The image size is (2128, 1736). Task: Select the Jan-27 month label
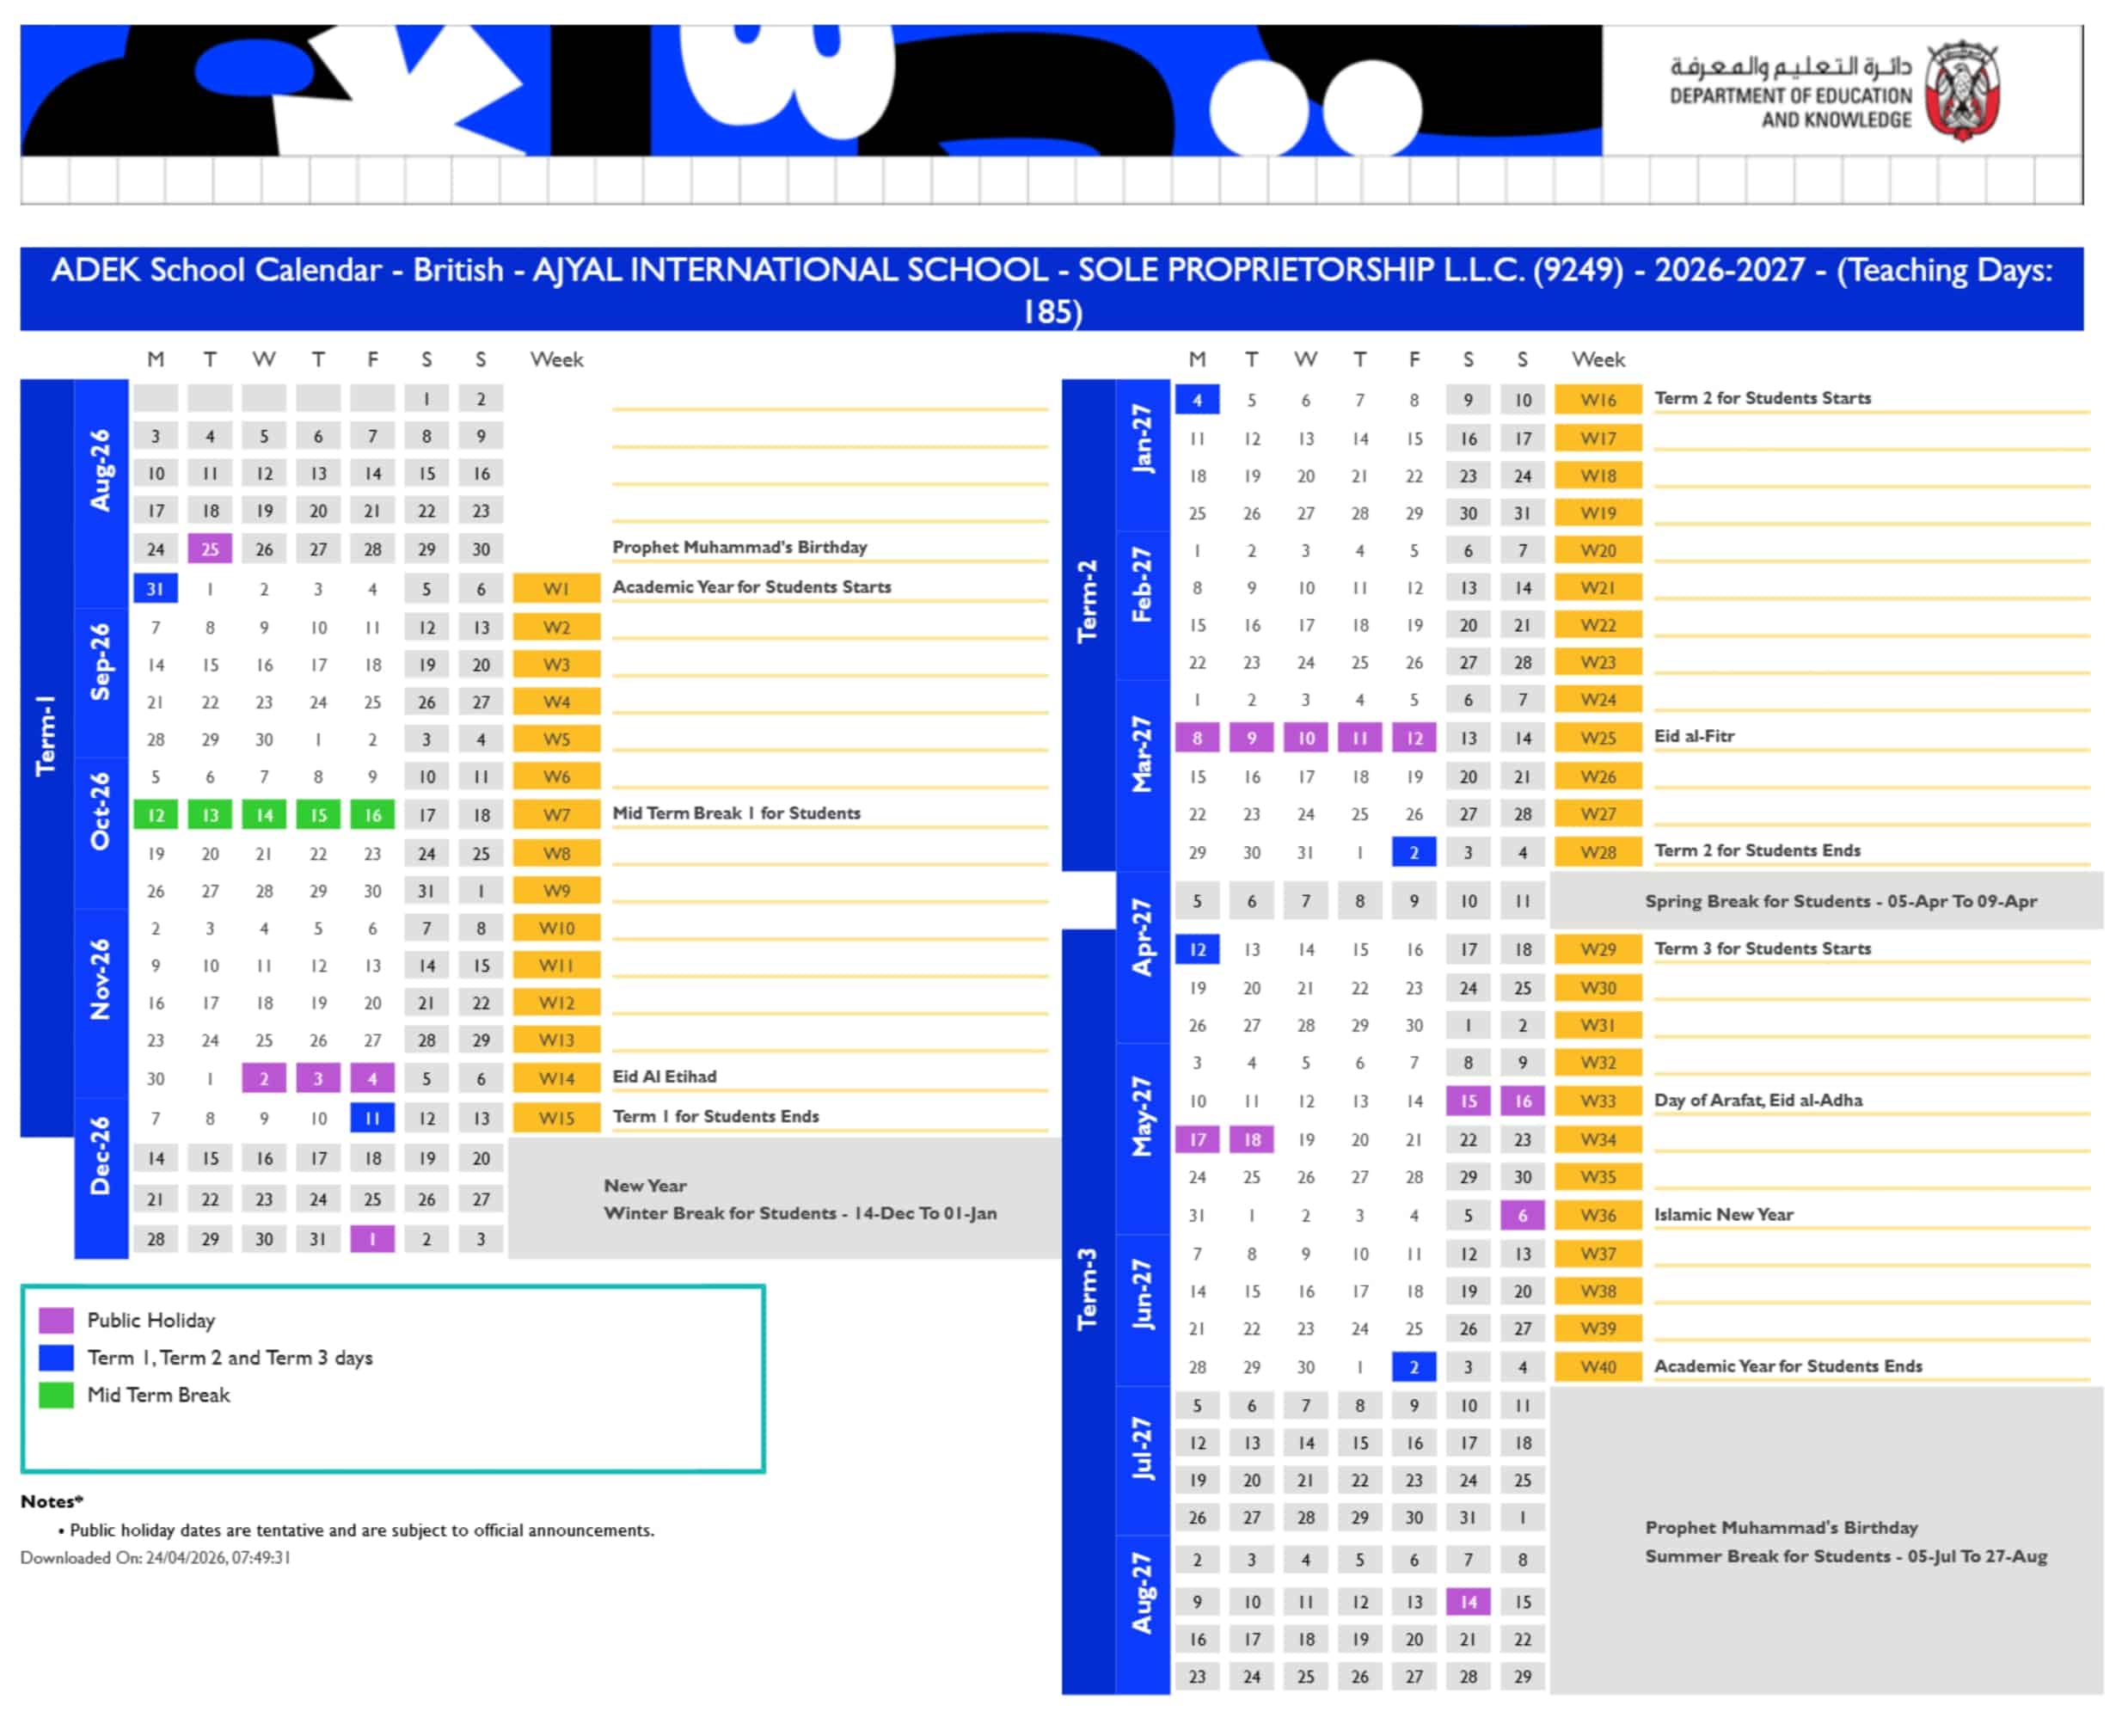point(1142,439)
